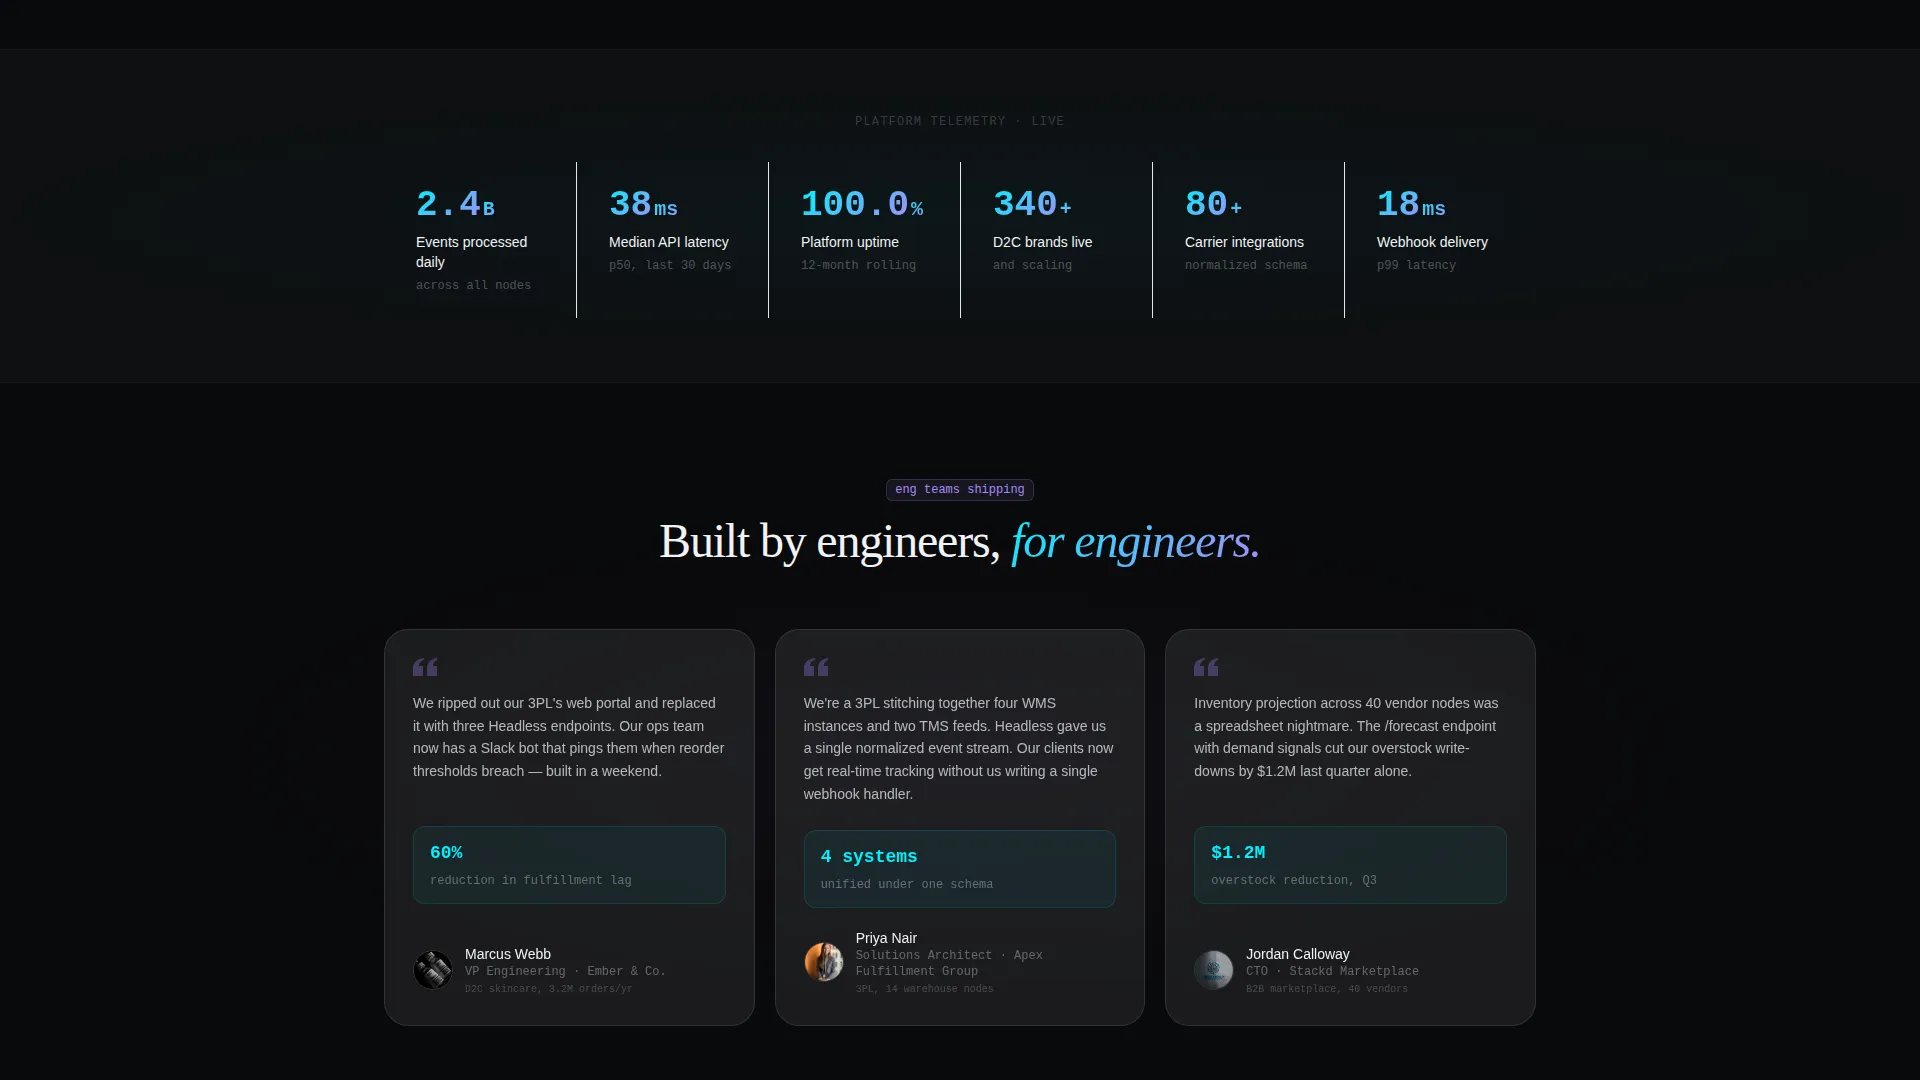Click the '2.4B' events processed figure
Image resolution: width=1920 pixels, height=1080 pixels.
click(456, 204)
